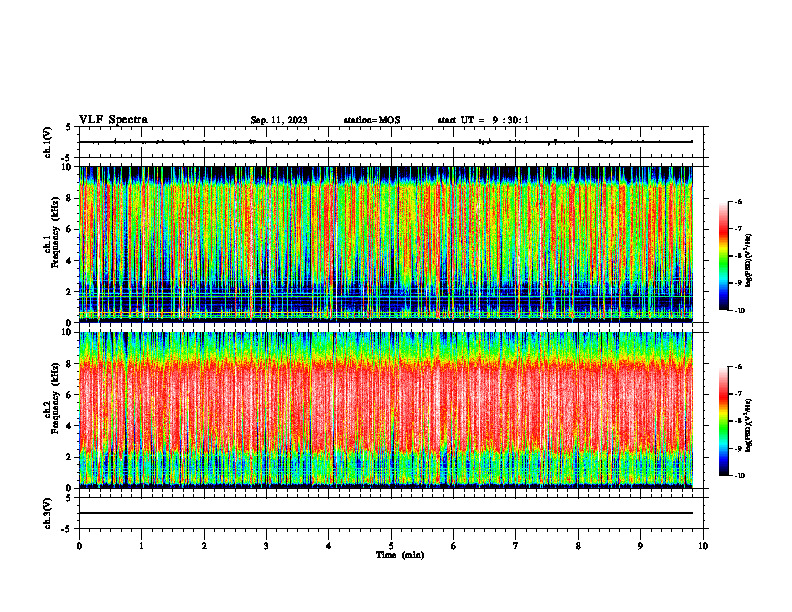Click the '3' tick on the time axis
Image resolution: width=792 pixels, height=612 pixels.
(266, 546)
